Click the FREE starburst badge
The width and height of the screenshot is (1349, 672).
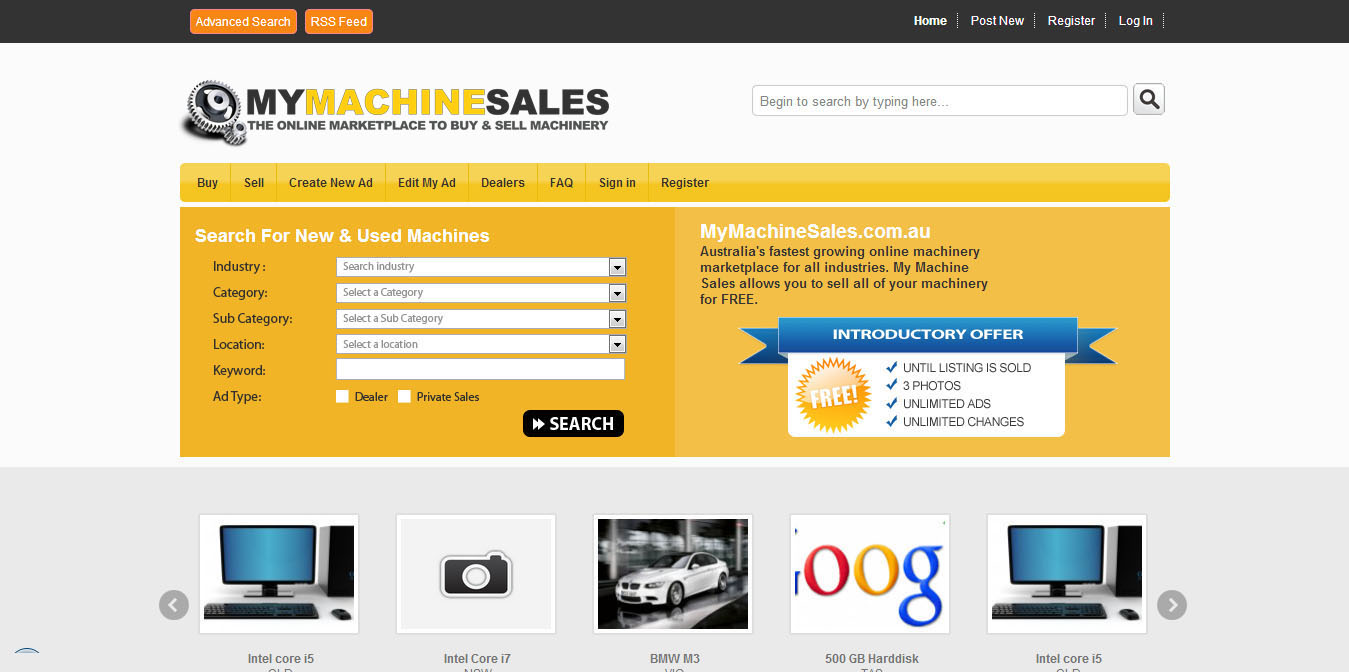pyautogui.click(x=832, y=396)
